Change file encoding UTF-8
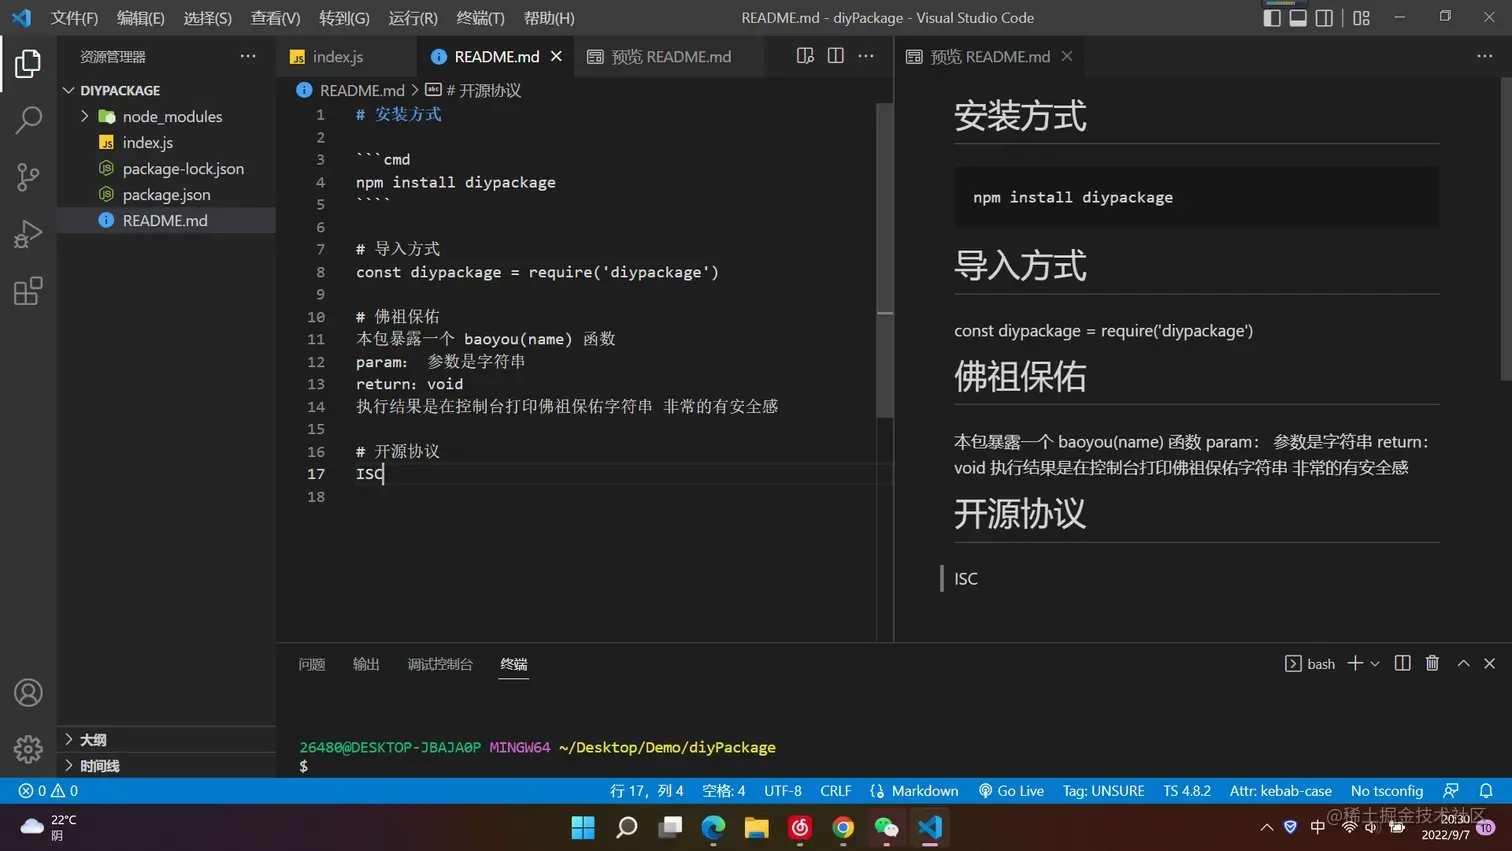Screen dimensions: 1512x851 click(783, 791)
